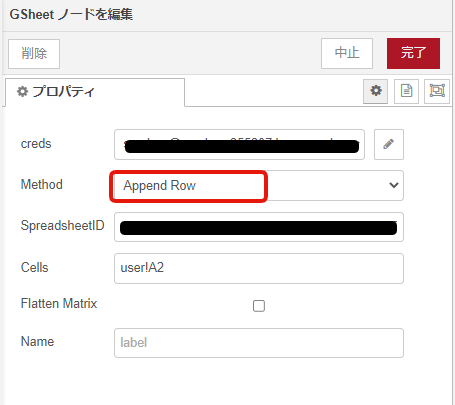Click the GSheet ノードを編集 title
The width and height of the screenshot is (455, 405).
pos(71,15)
